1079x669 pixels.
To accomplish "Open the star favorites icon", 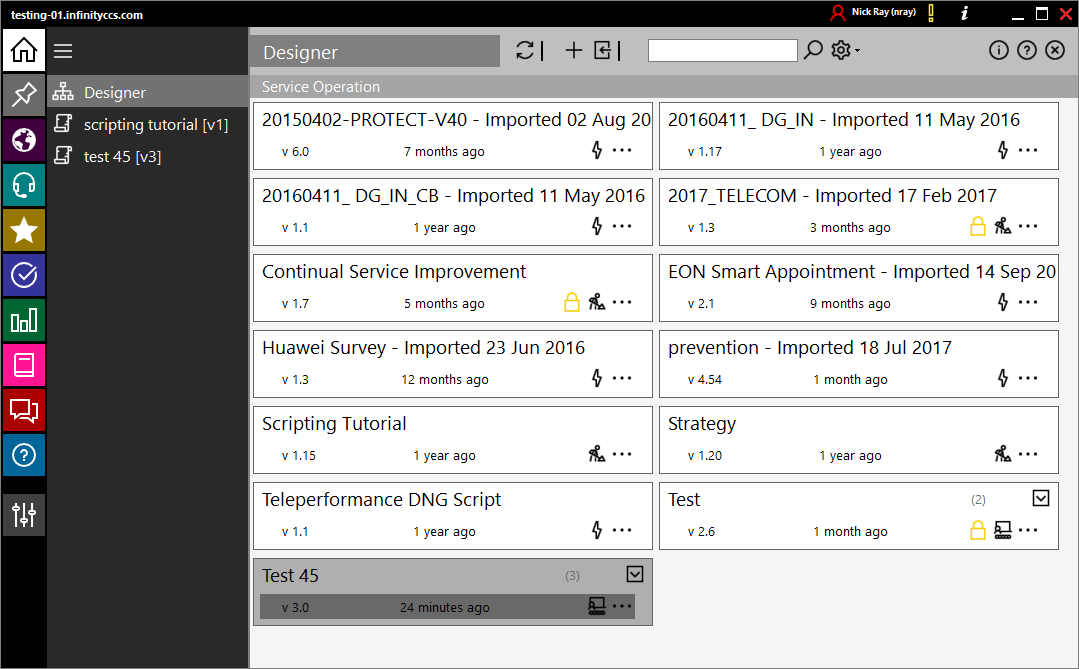I will click(23, 230).
